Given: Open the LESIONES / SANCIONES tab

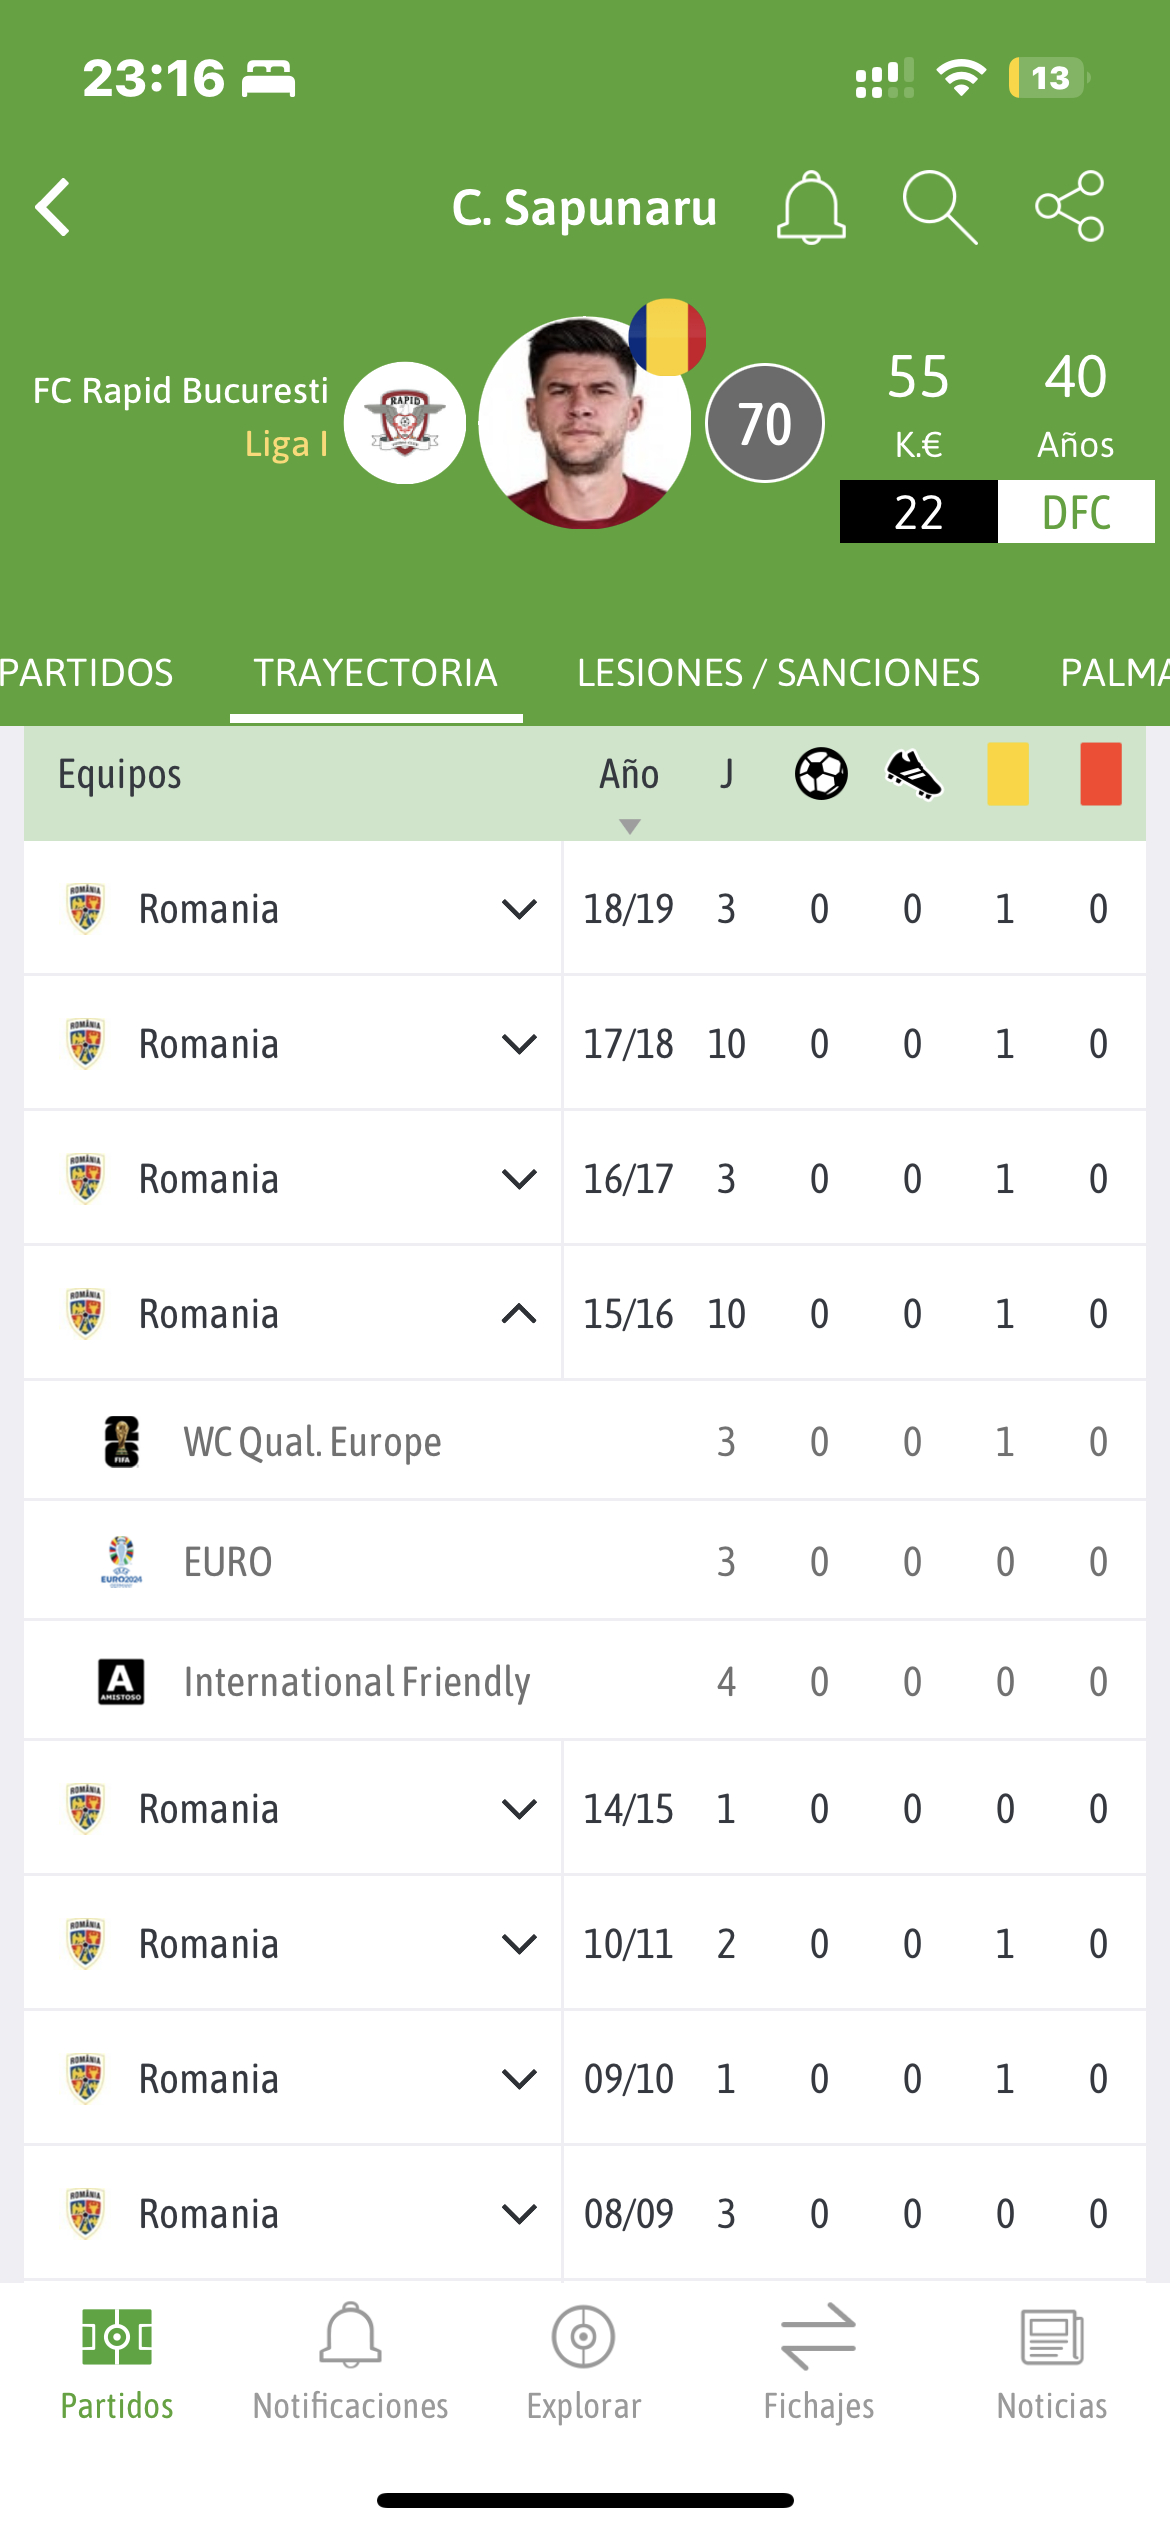Looking at the screenshot, I should pyautogui.click(x=778, y=673).
